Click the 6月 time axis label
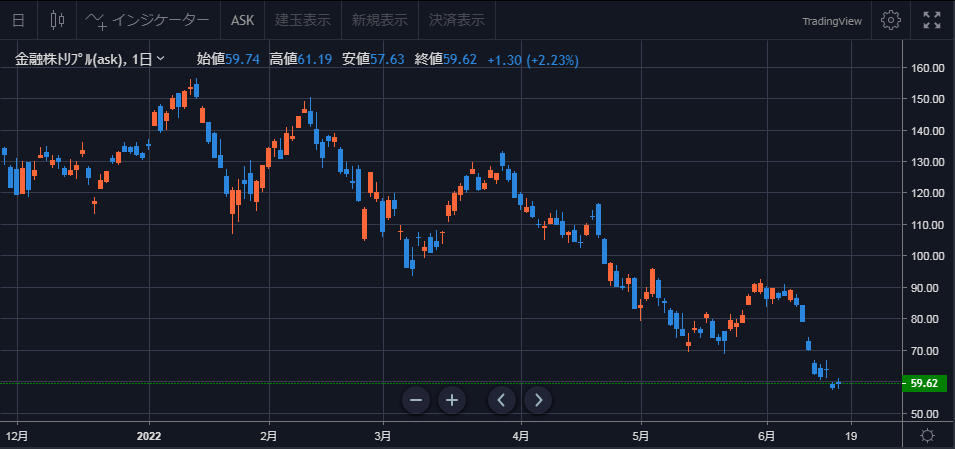The height and width of the screenshot is (449, 955). click(767, 436)
